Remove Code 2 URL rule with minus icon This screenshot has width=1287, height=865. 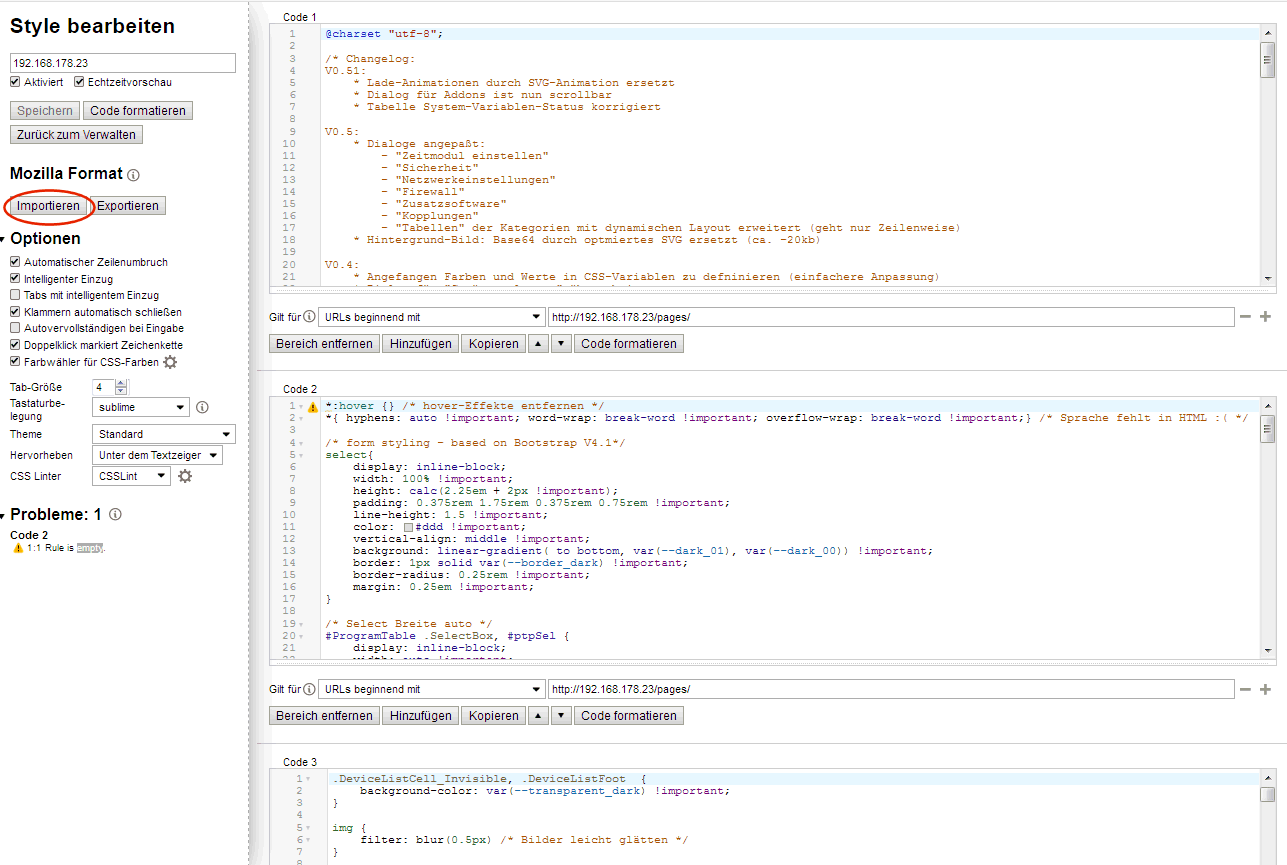point(1245,689)
